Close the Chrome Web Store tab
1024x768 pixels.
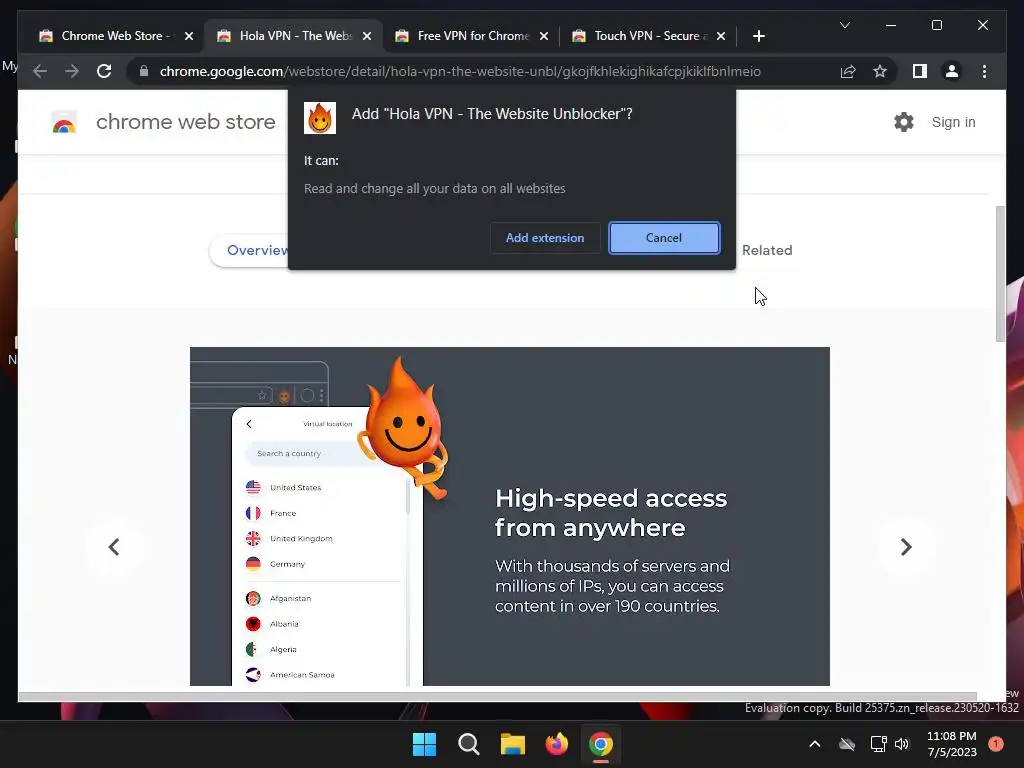[x=189, y=36]
